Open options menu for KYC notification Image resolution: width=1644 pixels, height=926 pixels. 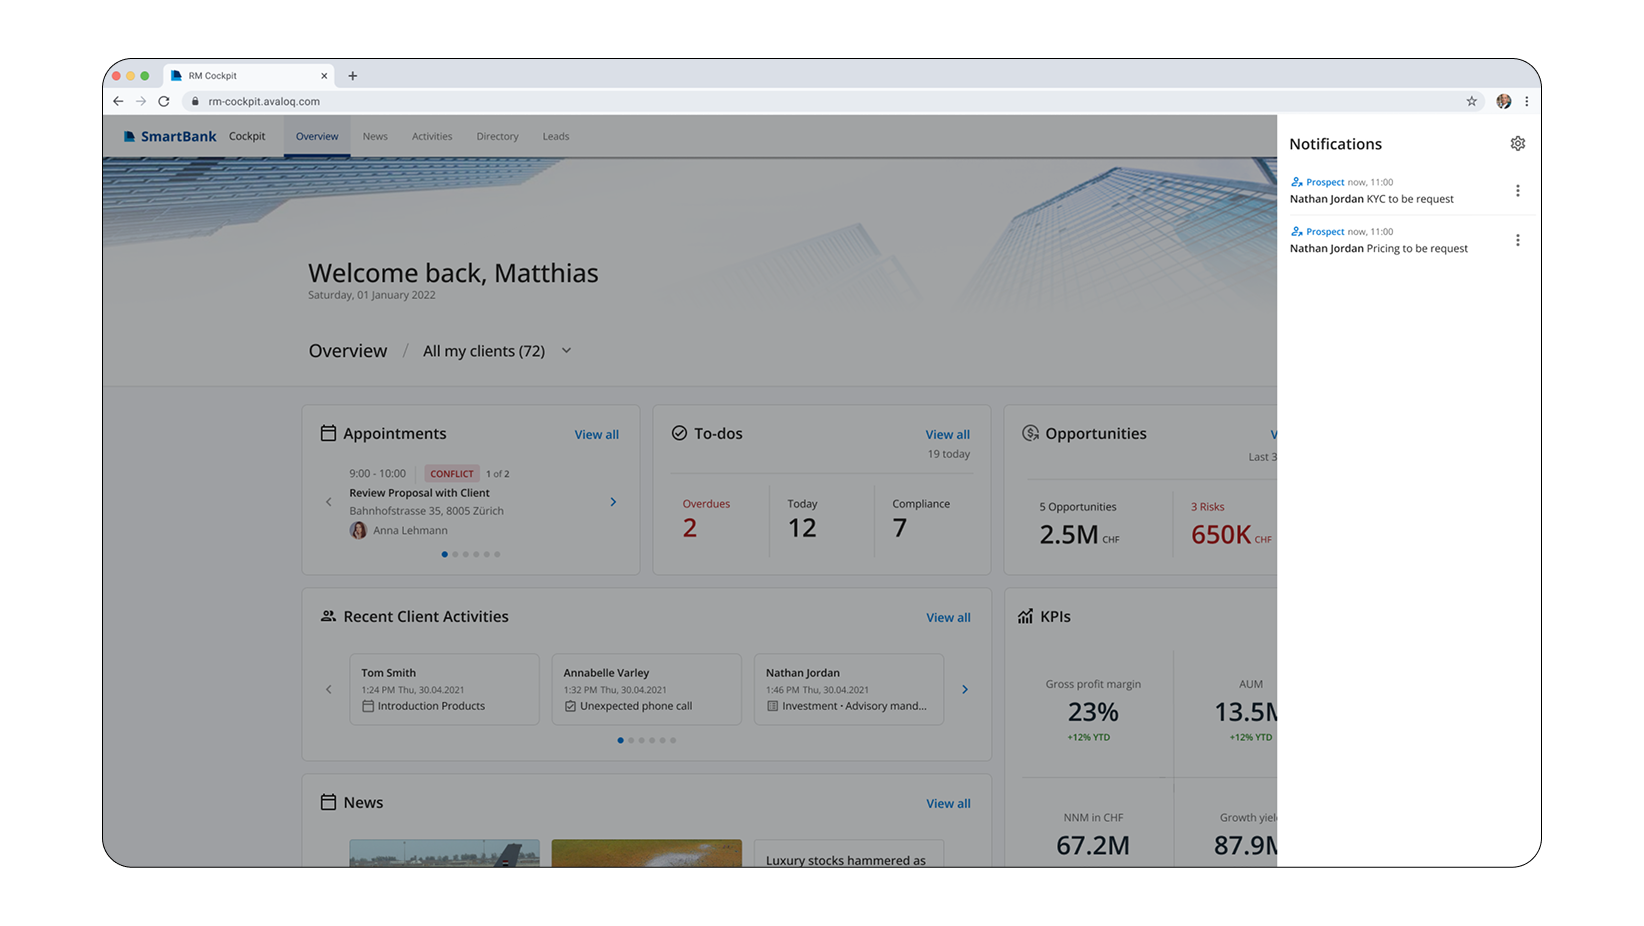click(x=1517, y=191)
